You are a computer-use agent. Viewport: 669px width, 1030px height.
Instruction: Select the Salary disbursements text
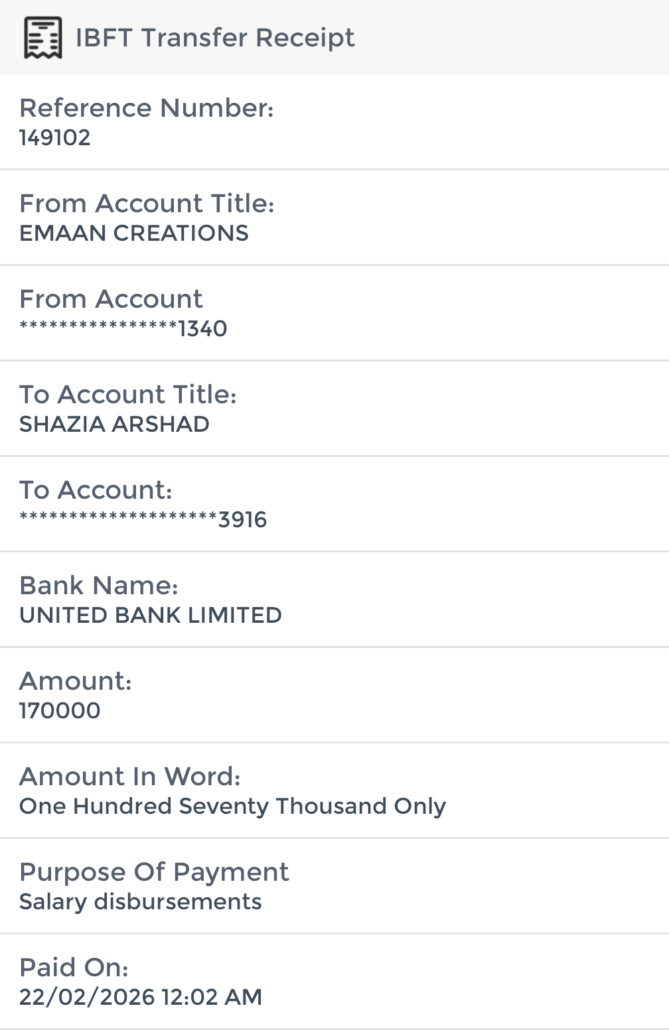140,902
